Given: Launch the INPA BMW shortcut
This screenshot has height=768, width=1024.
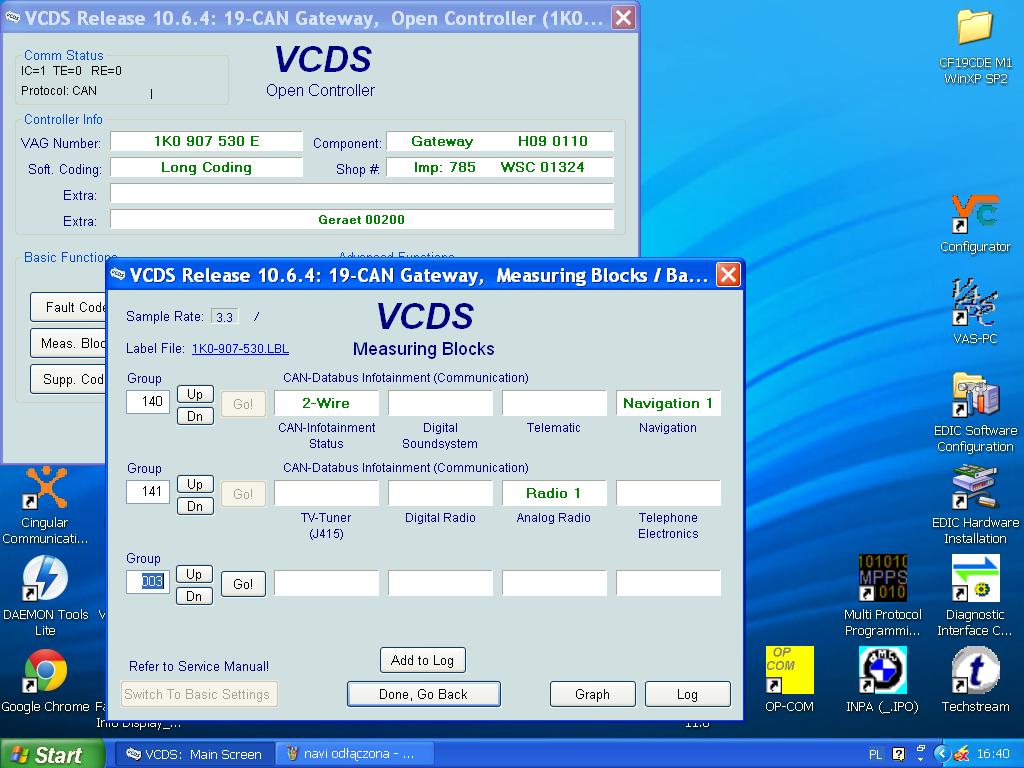Looking at the screenshot, I should [882, 679].
